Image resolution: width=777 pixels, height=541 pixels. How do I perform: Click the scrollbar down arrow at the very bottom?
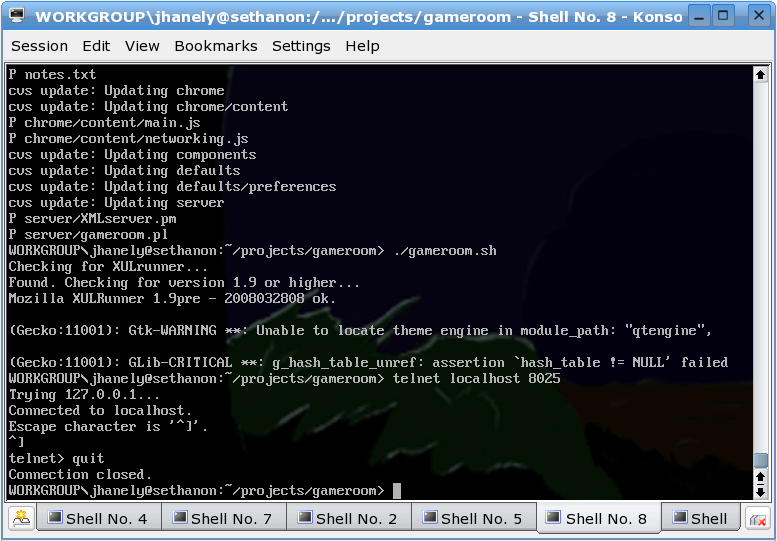coord(761,492)
